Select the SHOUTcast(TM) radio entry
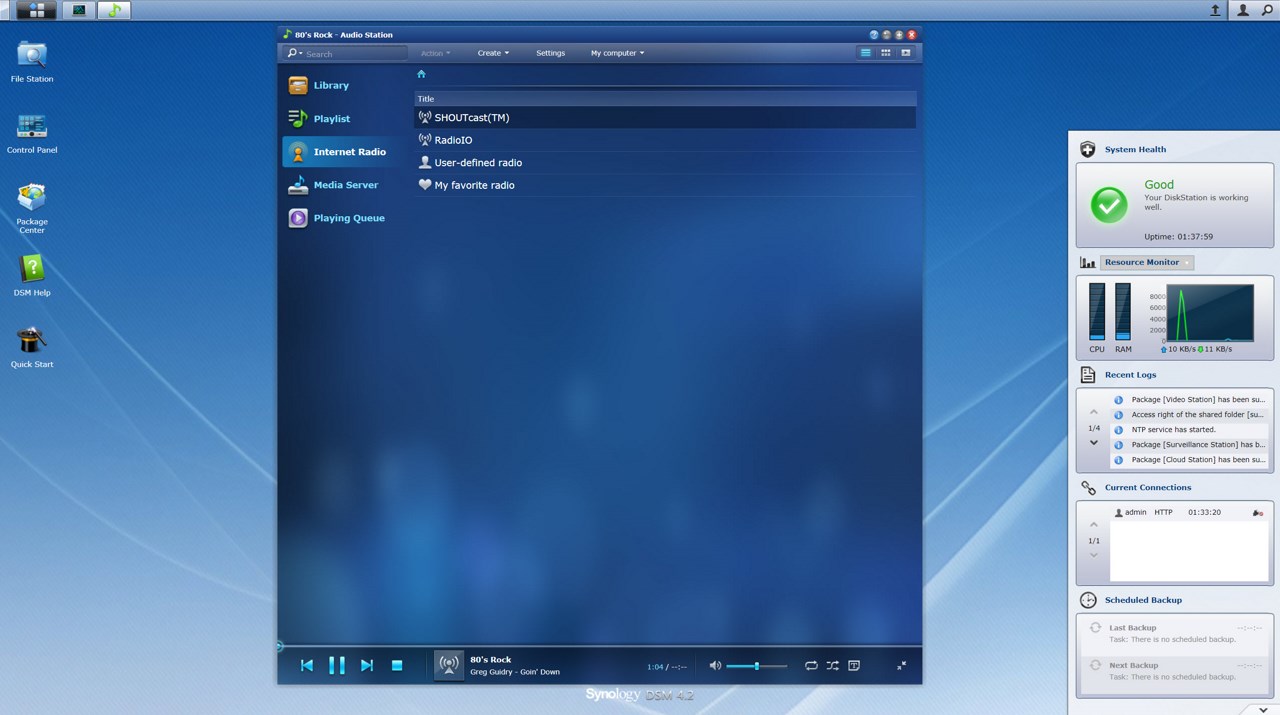The width and height of the screenshot is (1280, 715). tap(665, 117)
